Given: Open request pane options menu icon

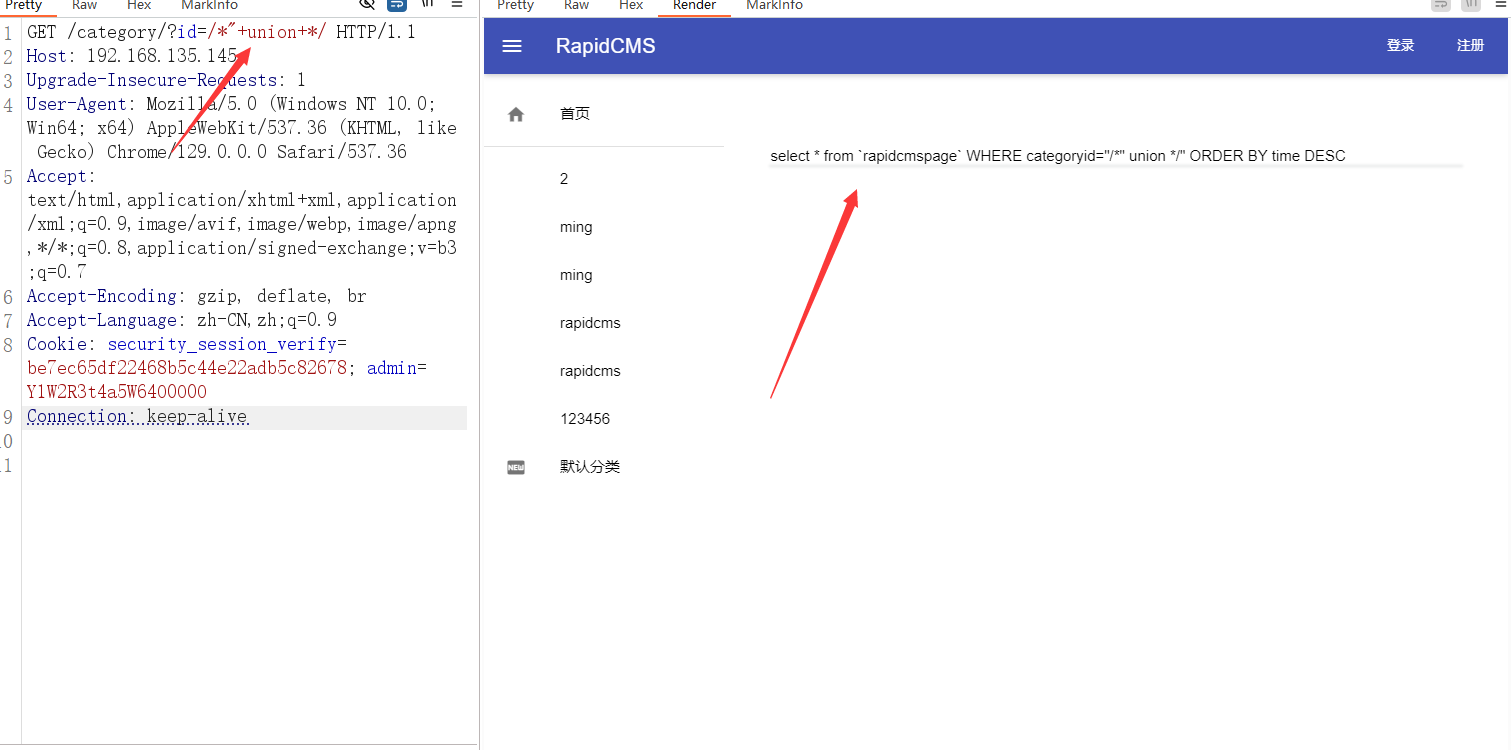Looking at the screenshot, I should [x=457, y=4].
